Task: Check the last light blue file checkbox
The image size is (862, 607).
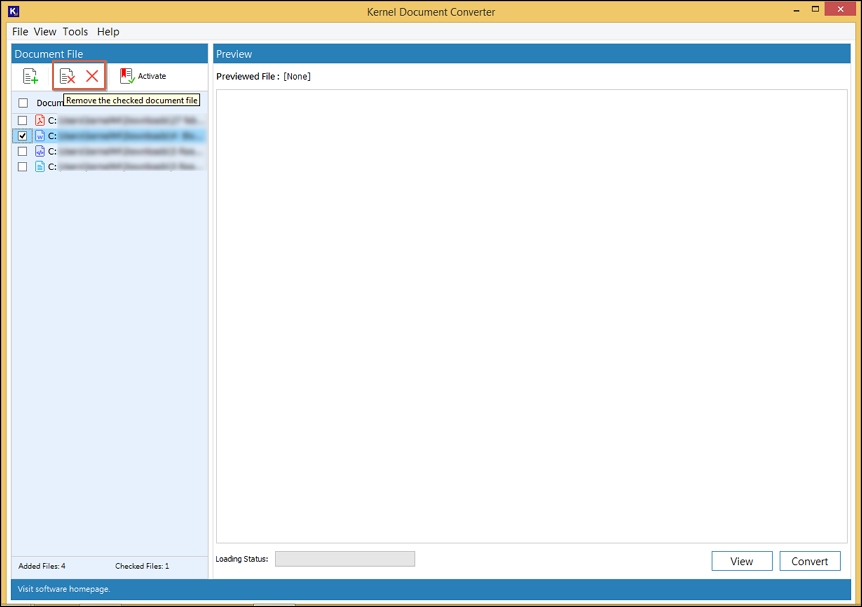Action: (x=23, y=166)
